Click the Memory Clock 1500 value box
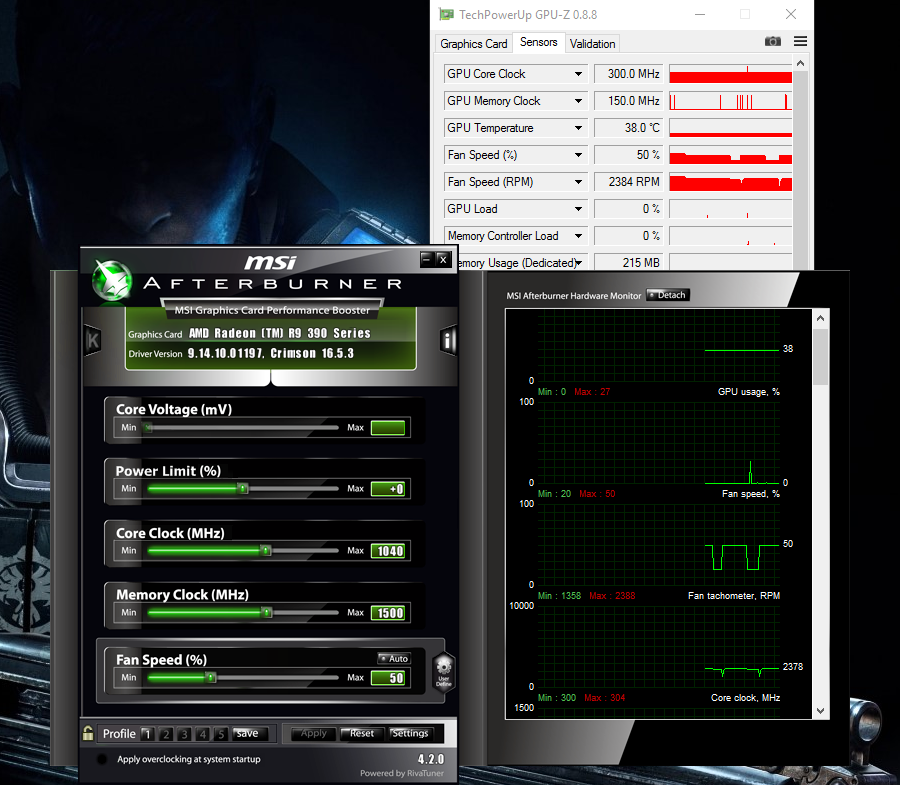Screen dimensions: 900x785 click(388, 612)
